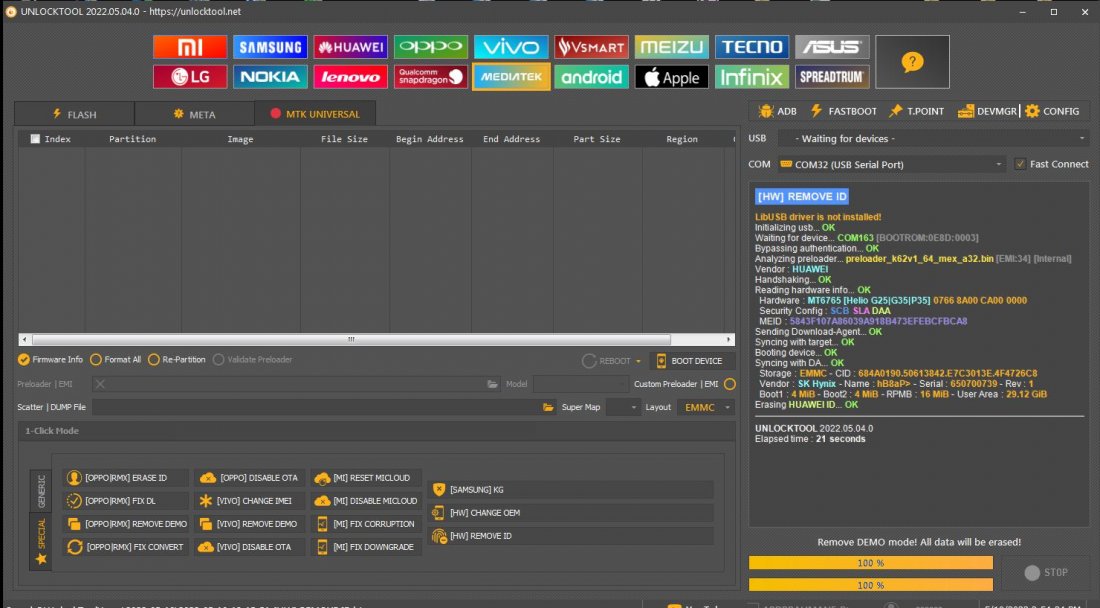1100x608 pixels.
Task: Open the ASUS brand tile
Action: [832, 47]
